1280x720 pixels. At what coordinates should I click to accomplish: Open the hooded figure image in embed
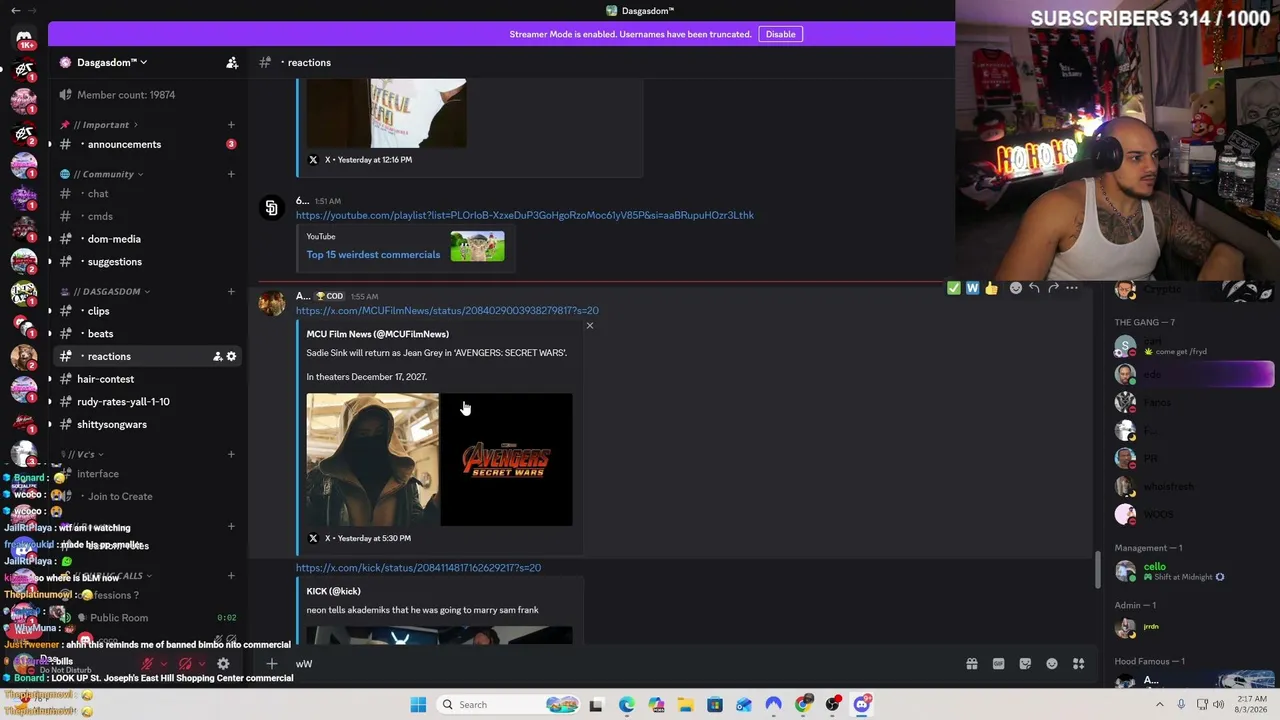(x=373, y=459)
